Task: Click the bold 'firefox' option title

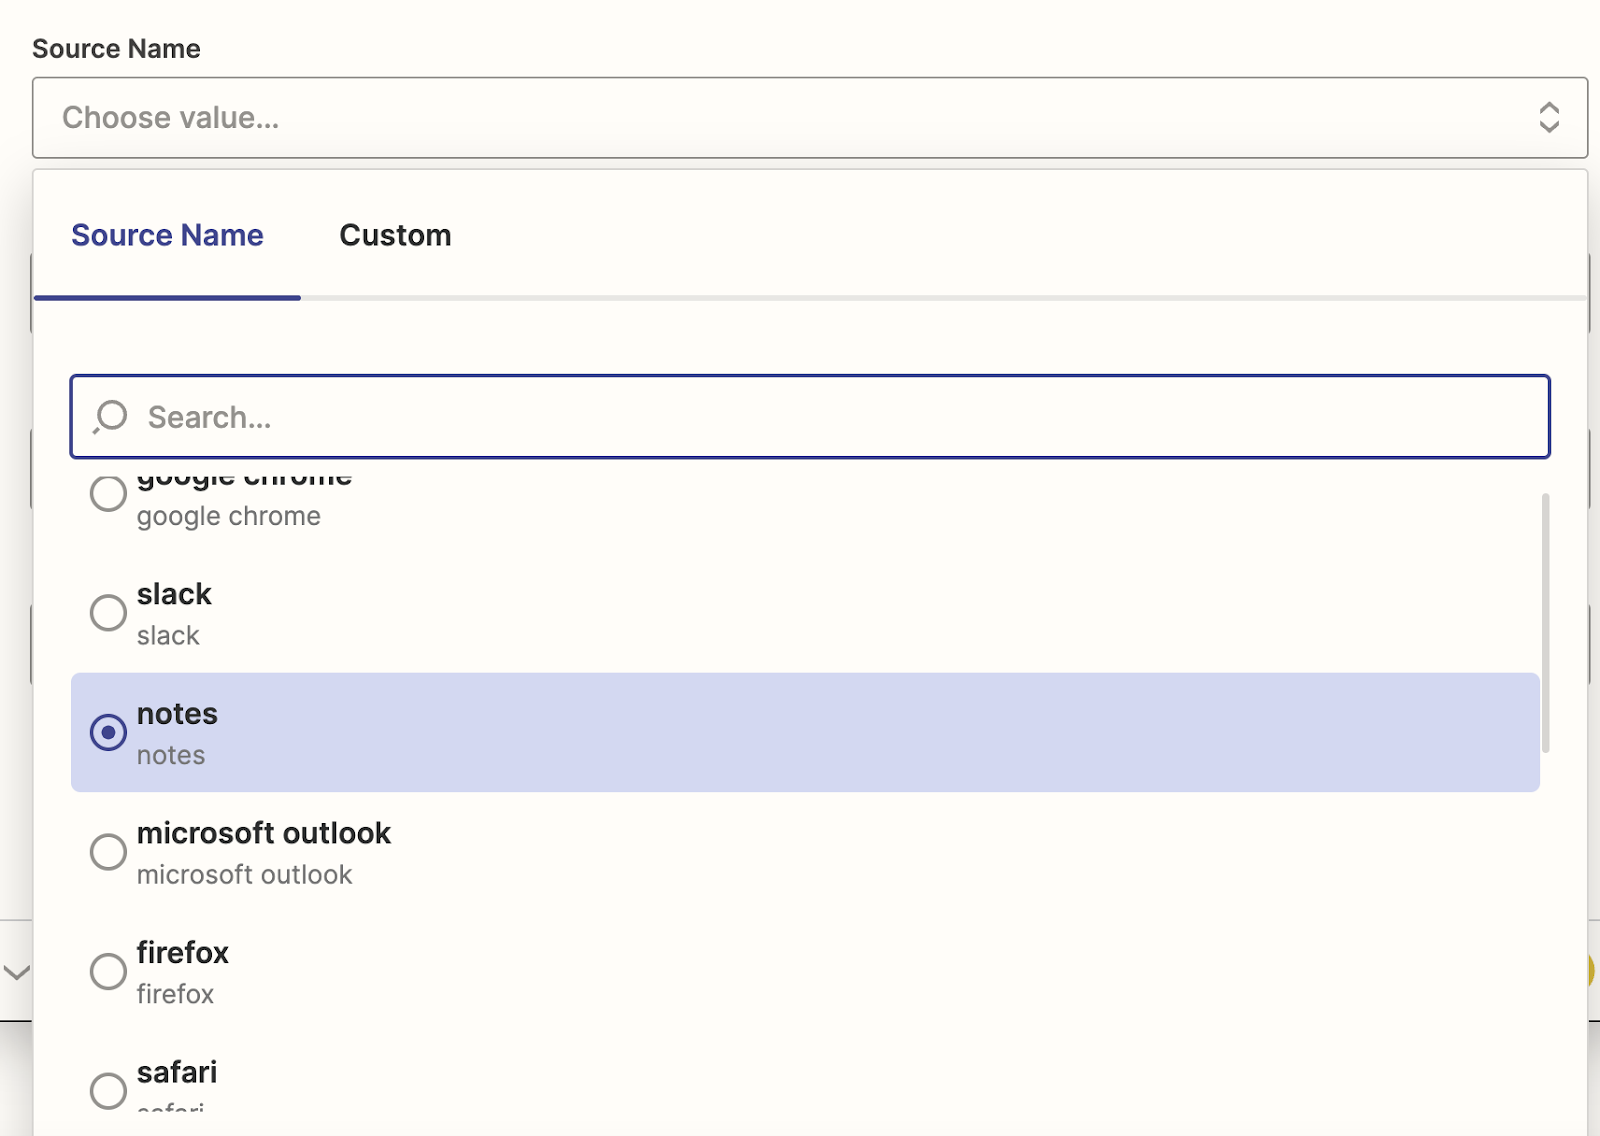Action: point(182,952)
